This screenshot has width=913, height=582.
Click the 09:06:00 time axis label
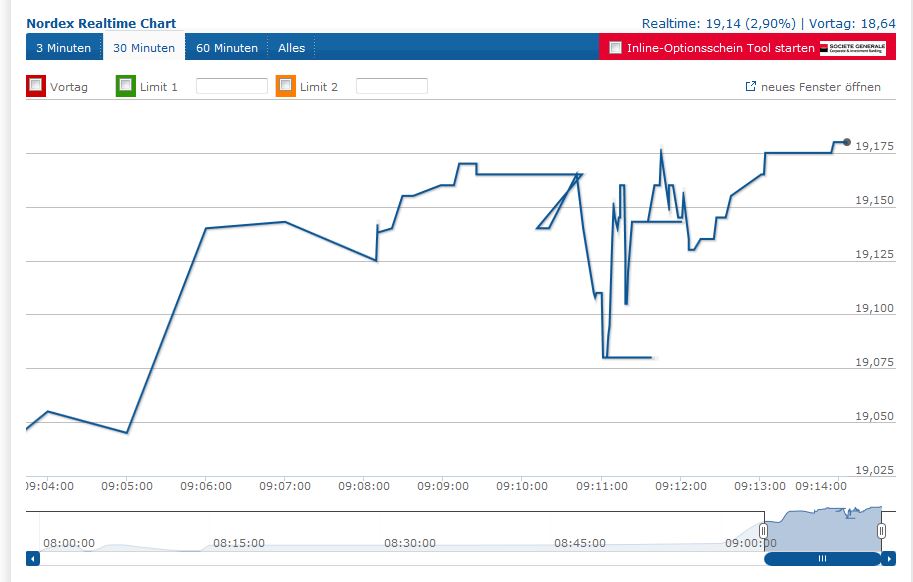pyautogui.click(x=206, y=486)
